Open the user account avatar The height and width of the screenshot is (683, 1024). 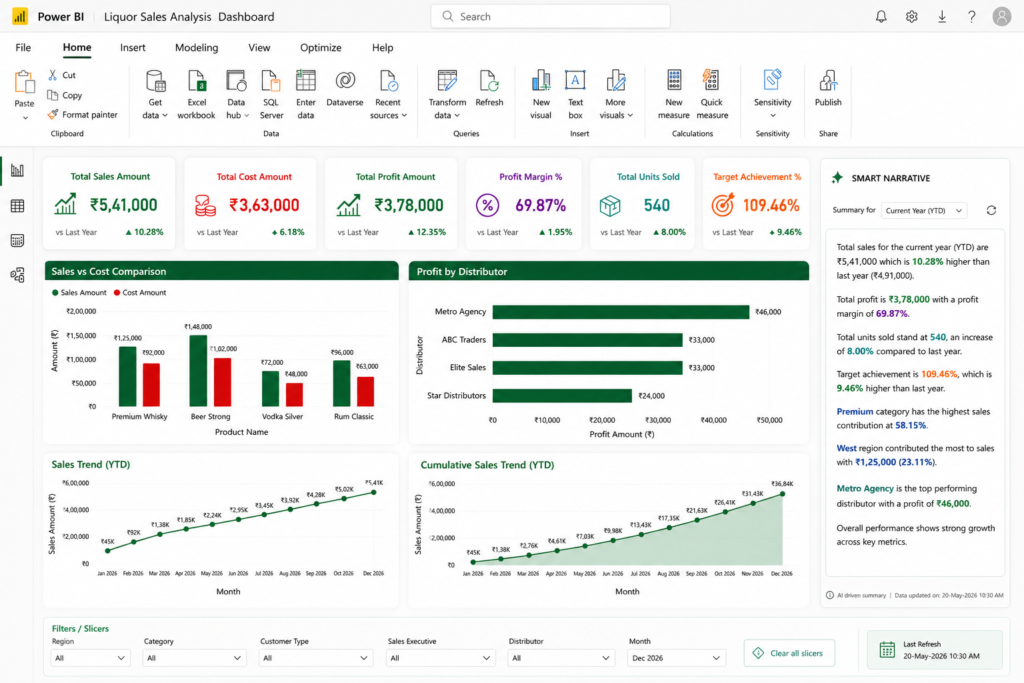click(1002, 16)
